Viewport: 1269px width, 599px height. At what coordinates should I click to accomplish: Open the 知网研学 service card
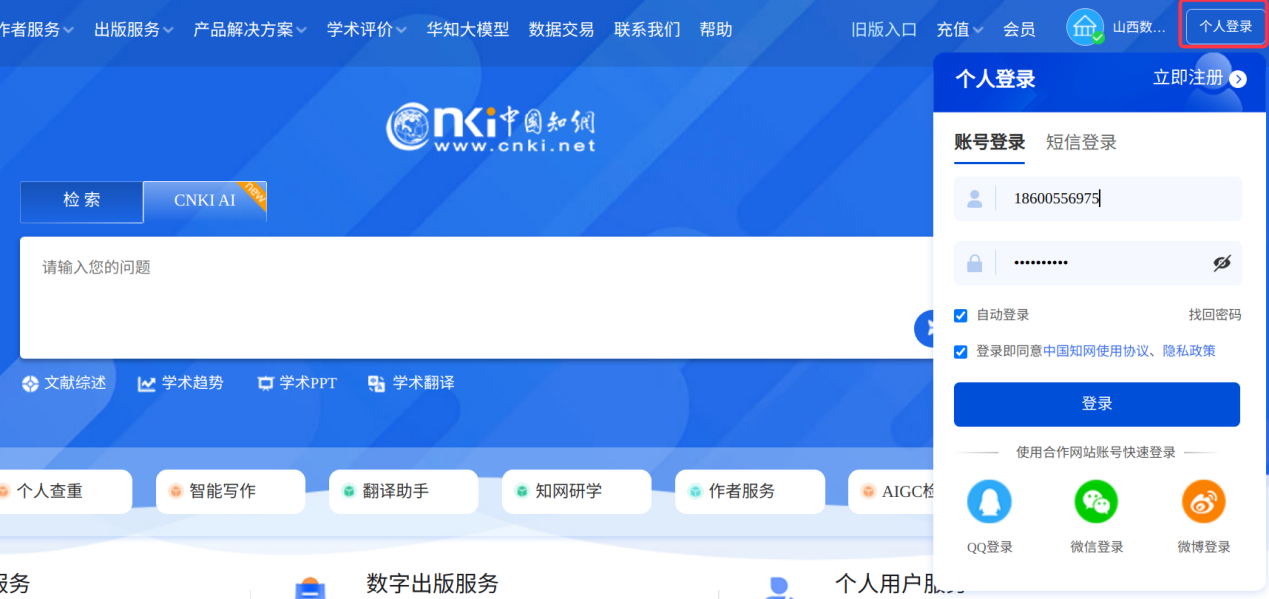(576, 491)
